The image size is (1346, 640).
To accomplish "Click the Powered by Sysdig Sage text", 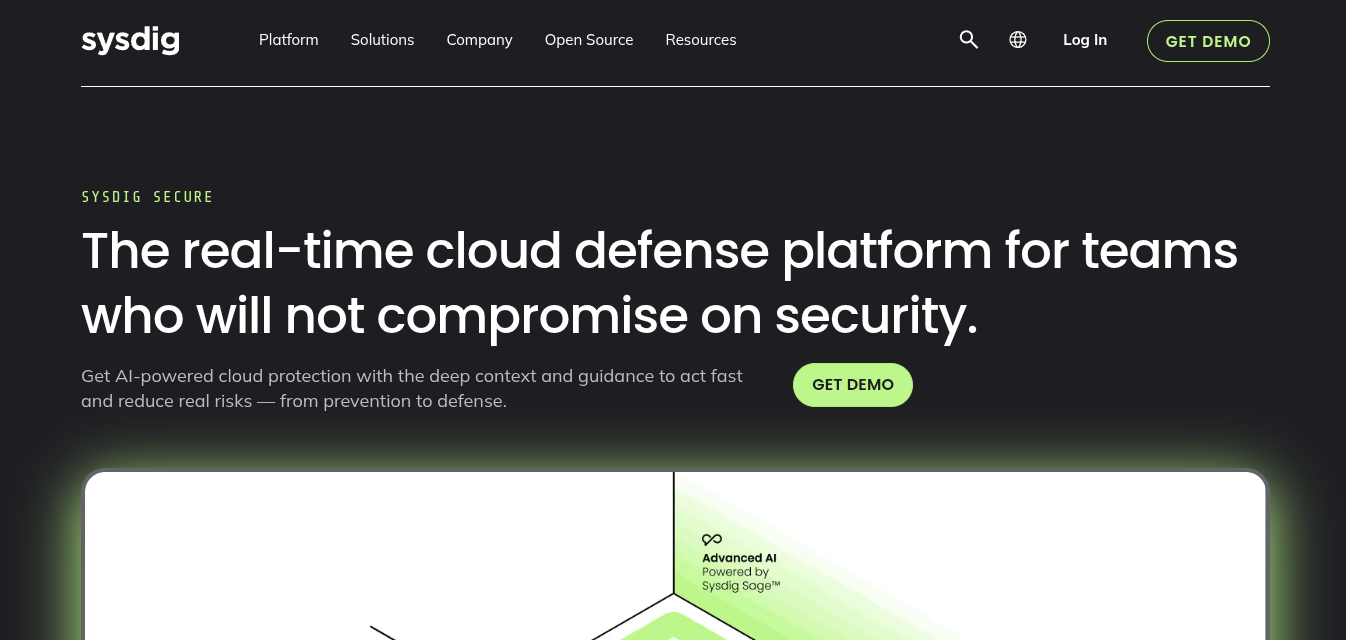I will pyautogui.click(x=741, y=579).
